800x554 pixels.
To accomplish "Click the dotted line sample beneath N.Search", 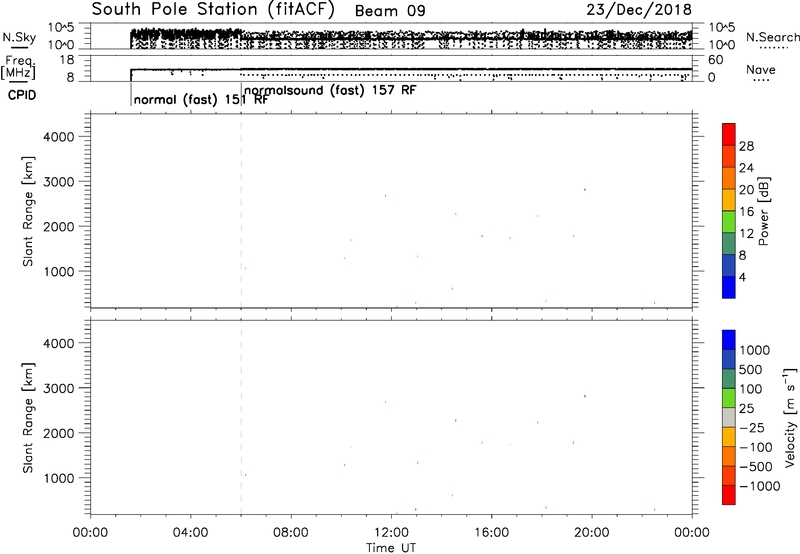I will (774, 48).
